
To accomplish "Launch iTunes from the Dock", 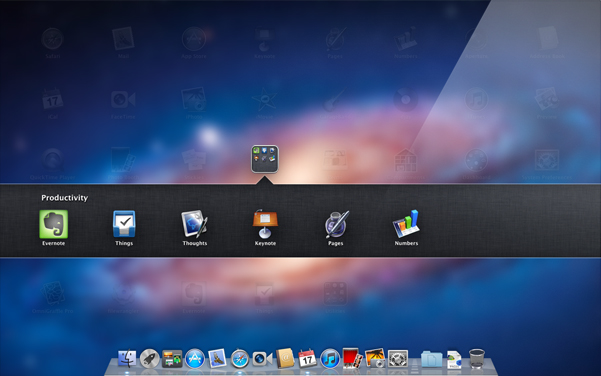I will pyautogui.click(x=330, y=359).
